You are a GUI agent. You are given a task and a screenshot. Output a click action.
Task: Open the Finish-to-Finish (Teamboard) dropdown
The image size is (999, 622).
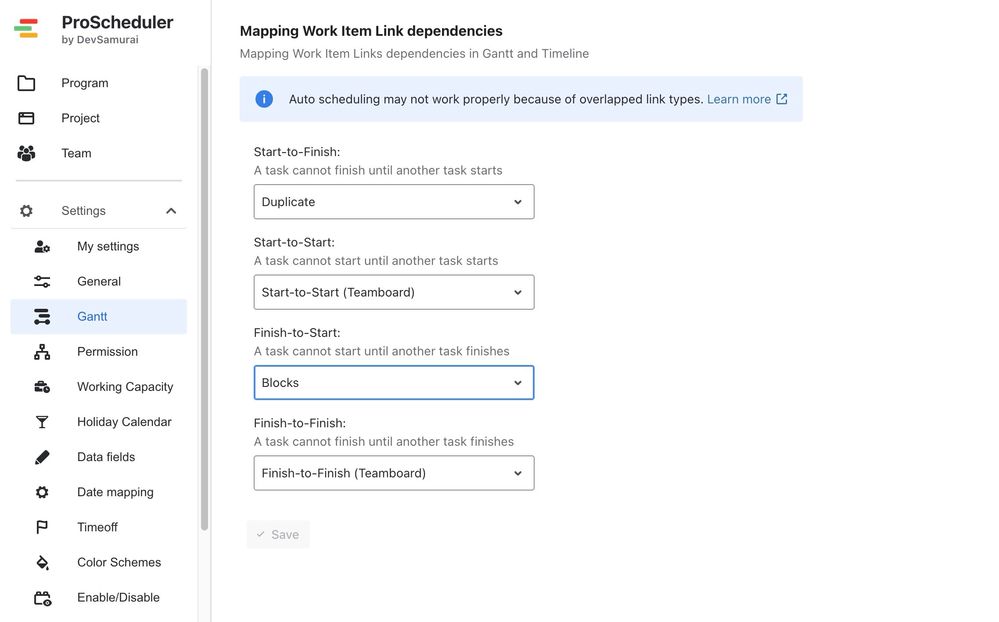394,471
